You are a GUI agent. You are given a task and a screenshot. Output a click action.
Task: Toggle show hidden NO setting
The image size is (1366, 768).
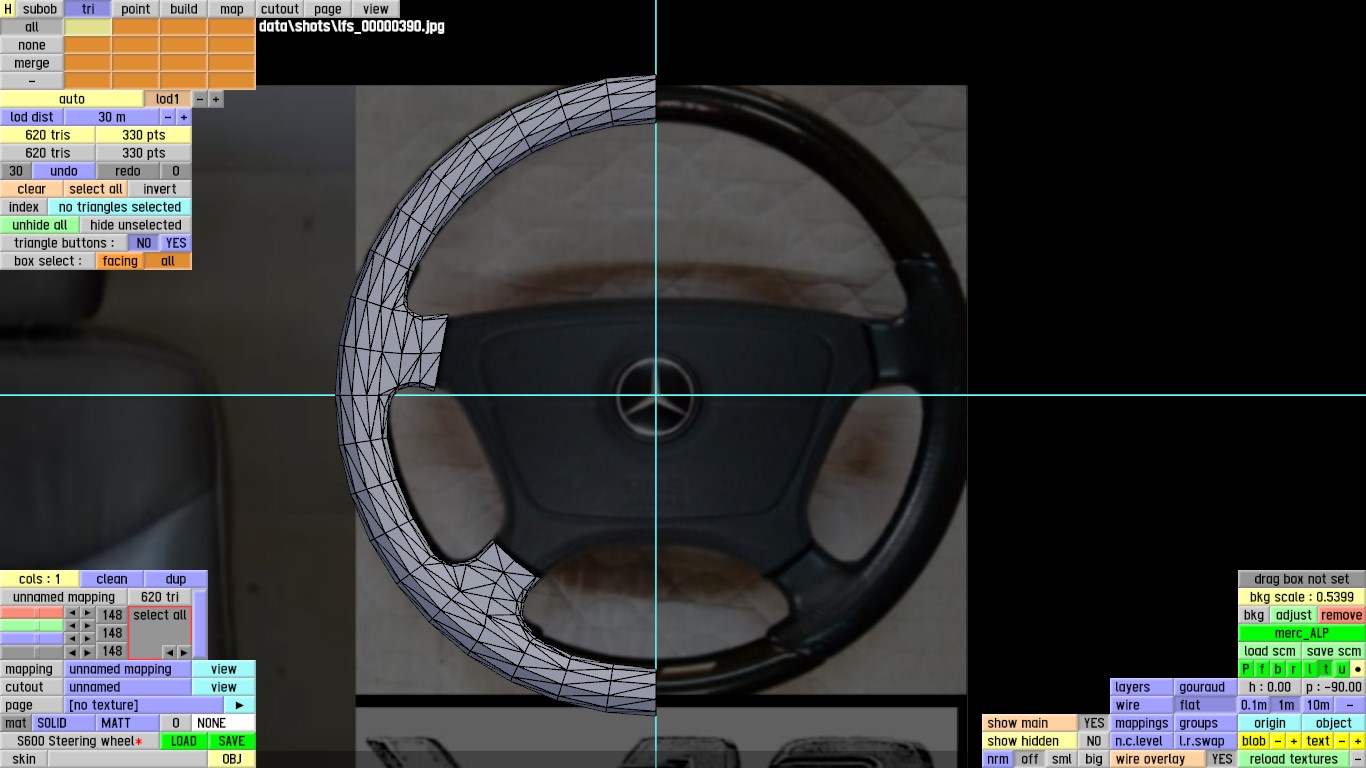pos(1094,741)
